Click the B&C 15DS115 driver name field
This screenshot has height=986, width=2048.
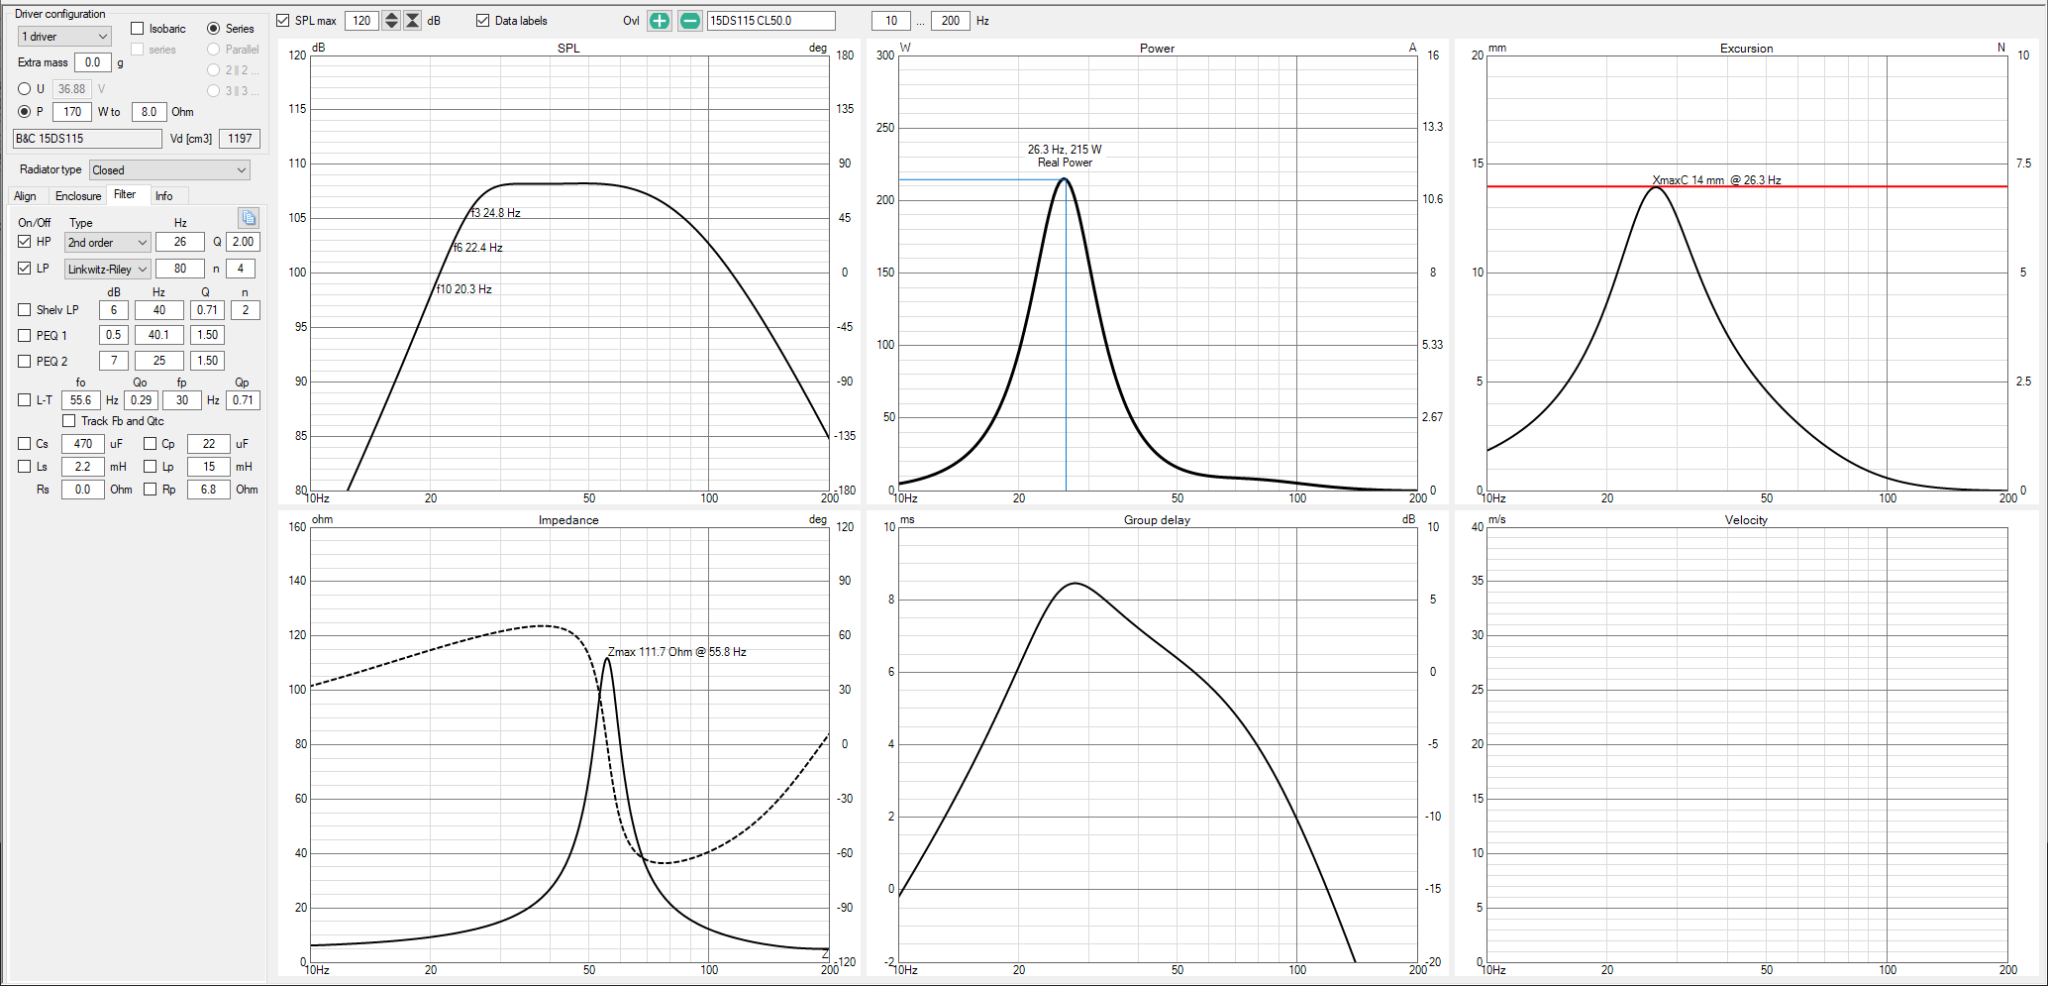[87, 139]
